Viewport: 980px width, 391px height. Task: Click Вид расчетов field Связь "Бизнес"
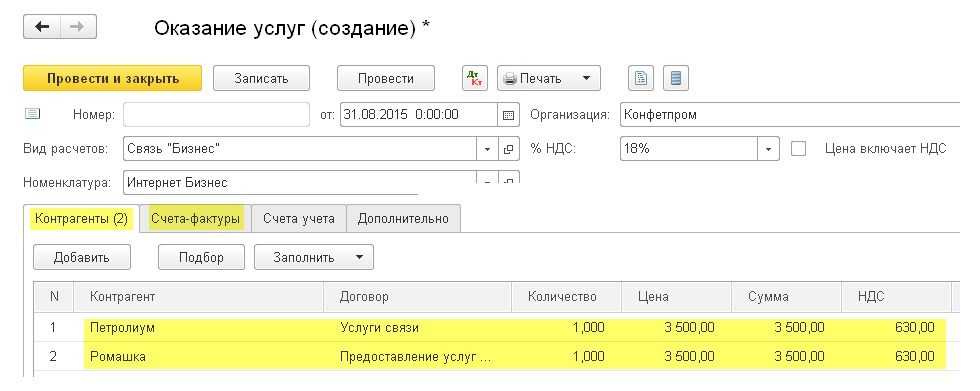pos(300,149)
